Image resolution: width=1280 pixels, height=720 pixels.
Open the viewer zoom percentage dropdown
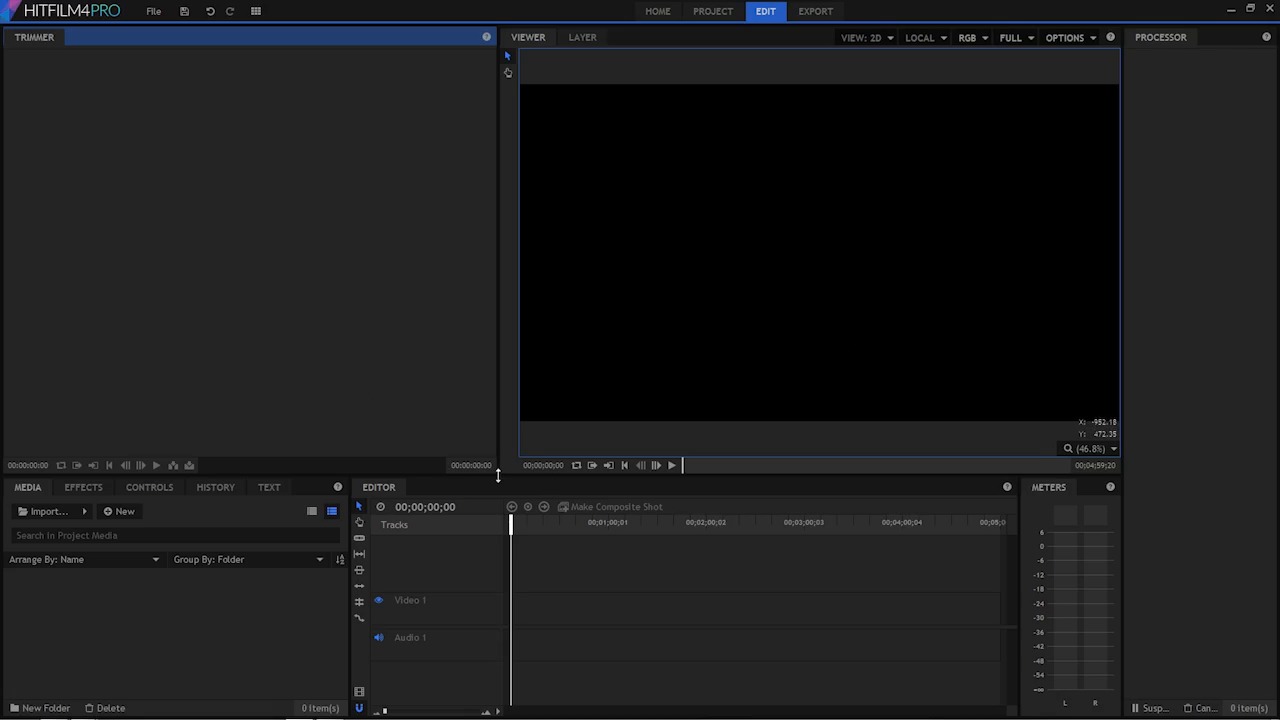tap(1091, 449)
